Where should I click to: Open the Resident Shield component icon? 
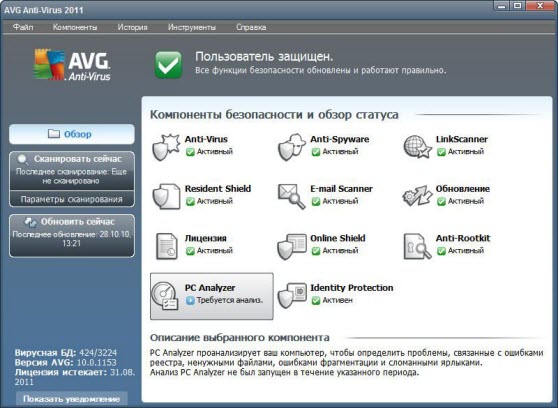coord(166,196)
